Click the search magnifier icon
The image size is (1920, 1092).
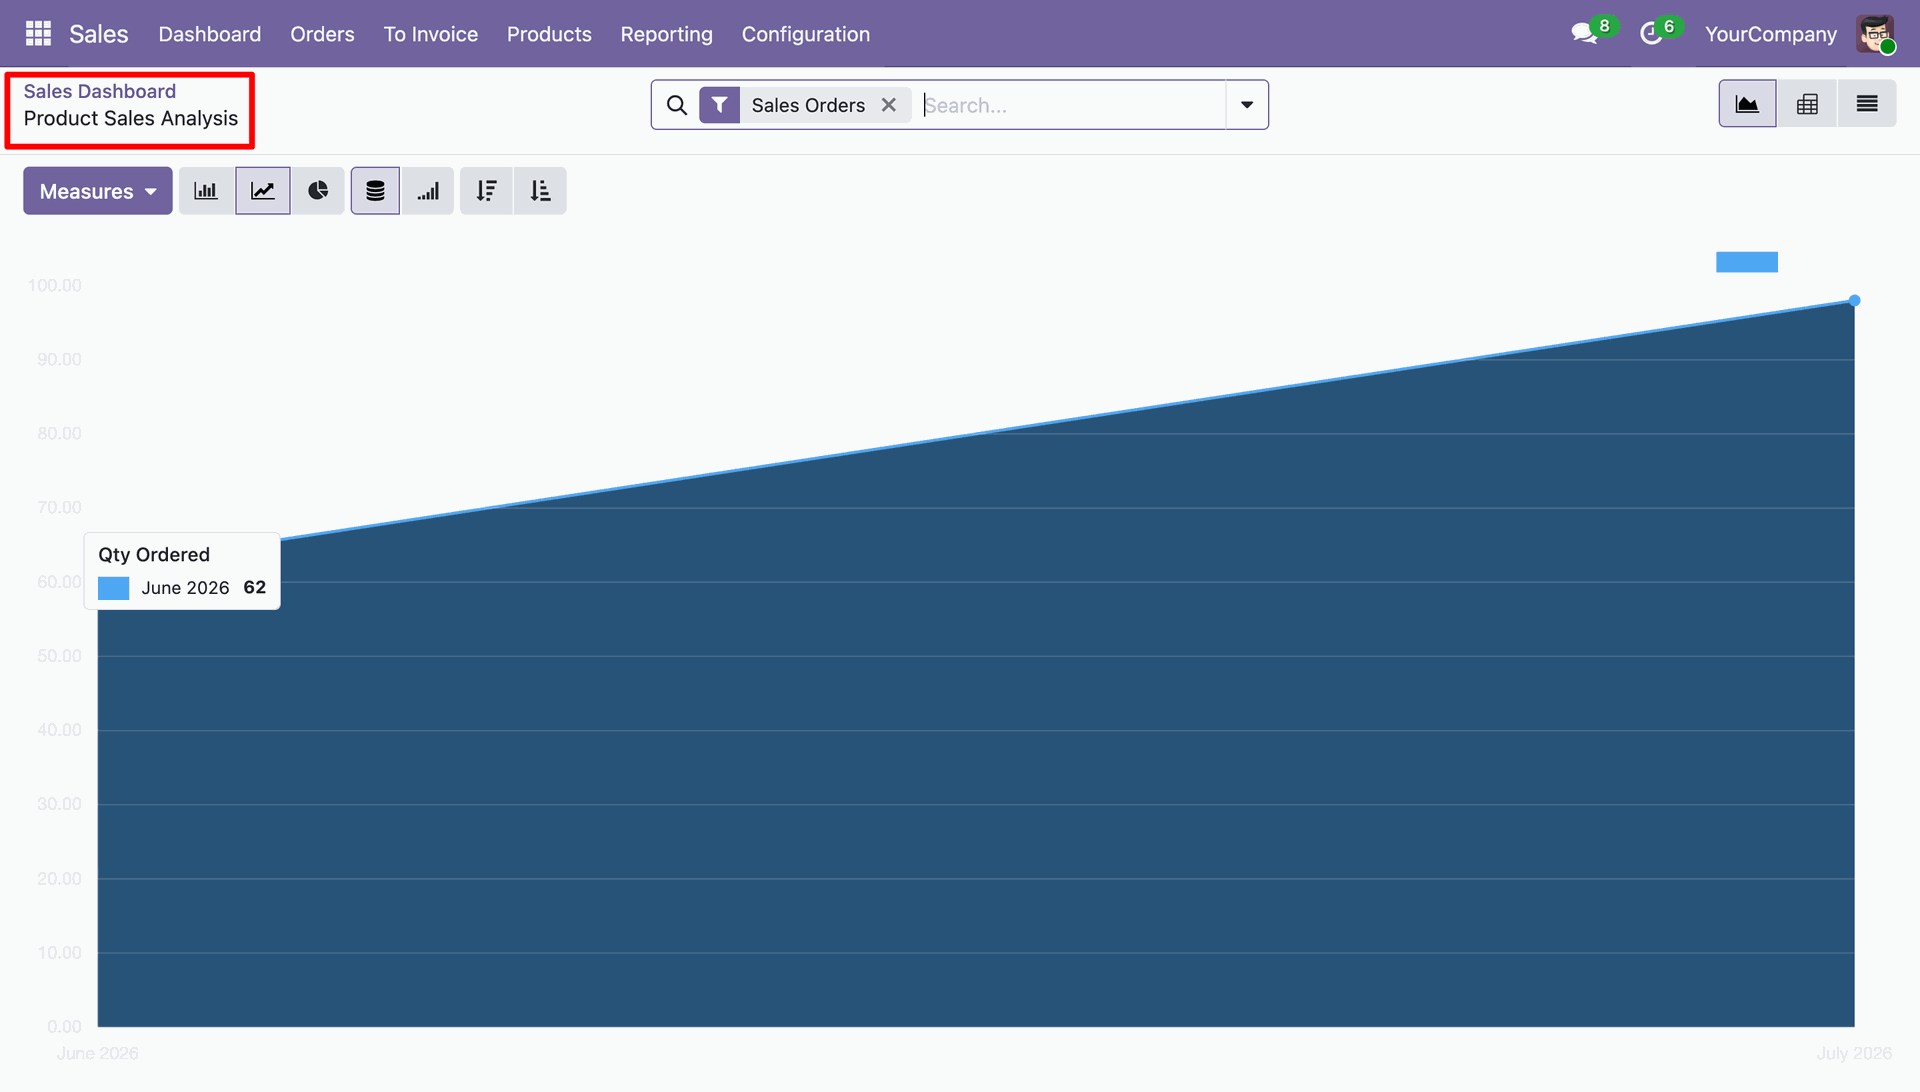(677, 105)
